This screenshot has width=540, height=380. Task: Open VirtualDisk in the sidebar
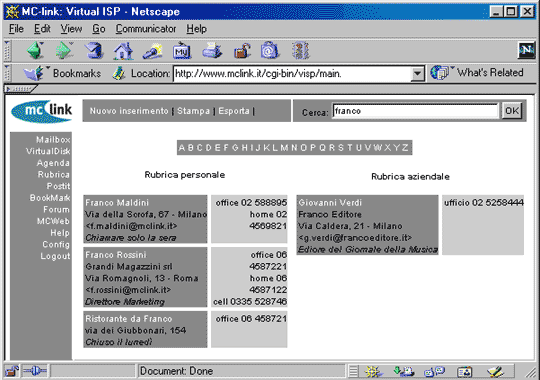point(48,151)
